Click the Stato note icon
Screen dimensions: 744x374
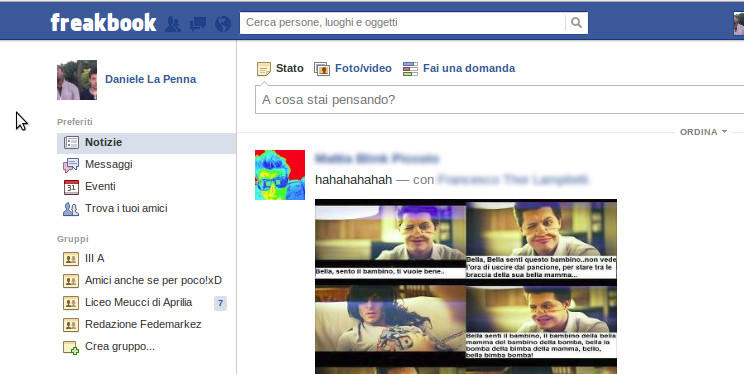[263, 69]
